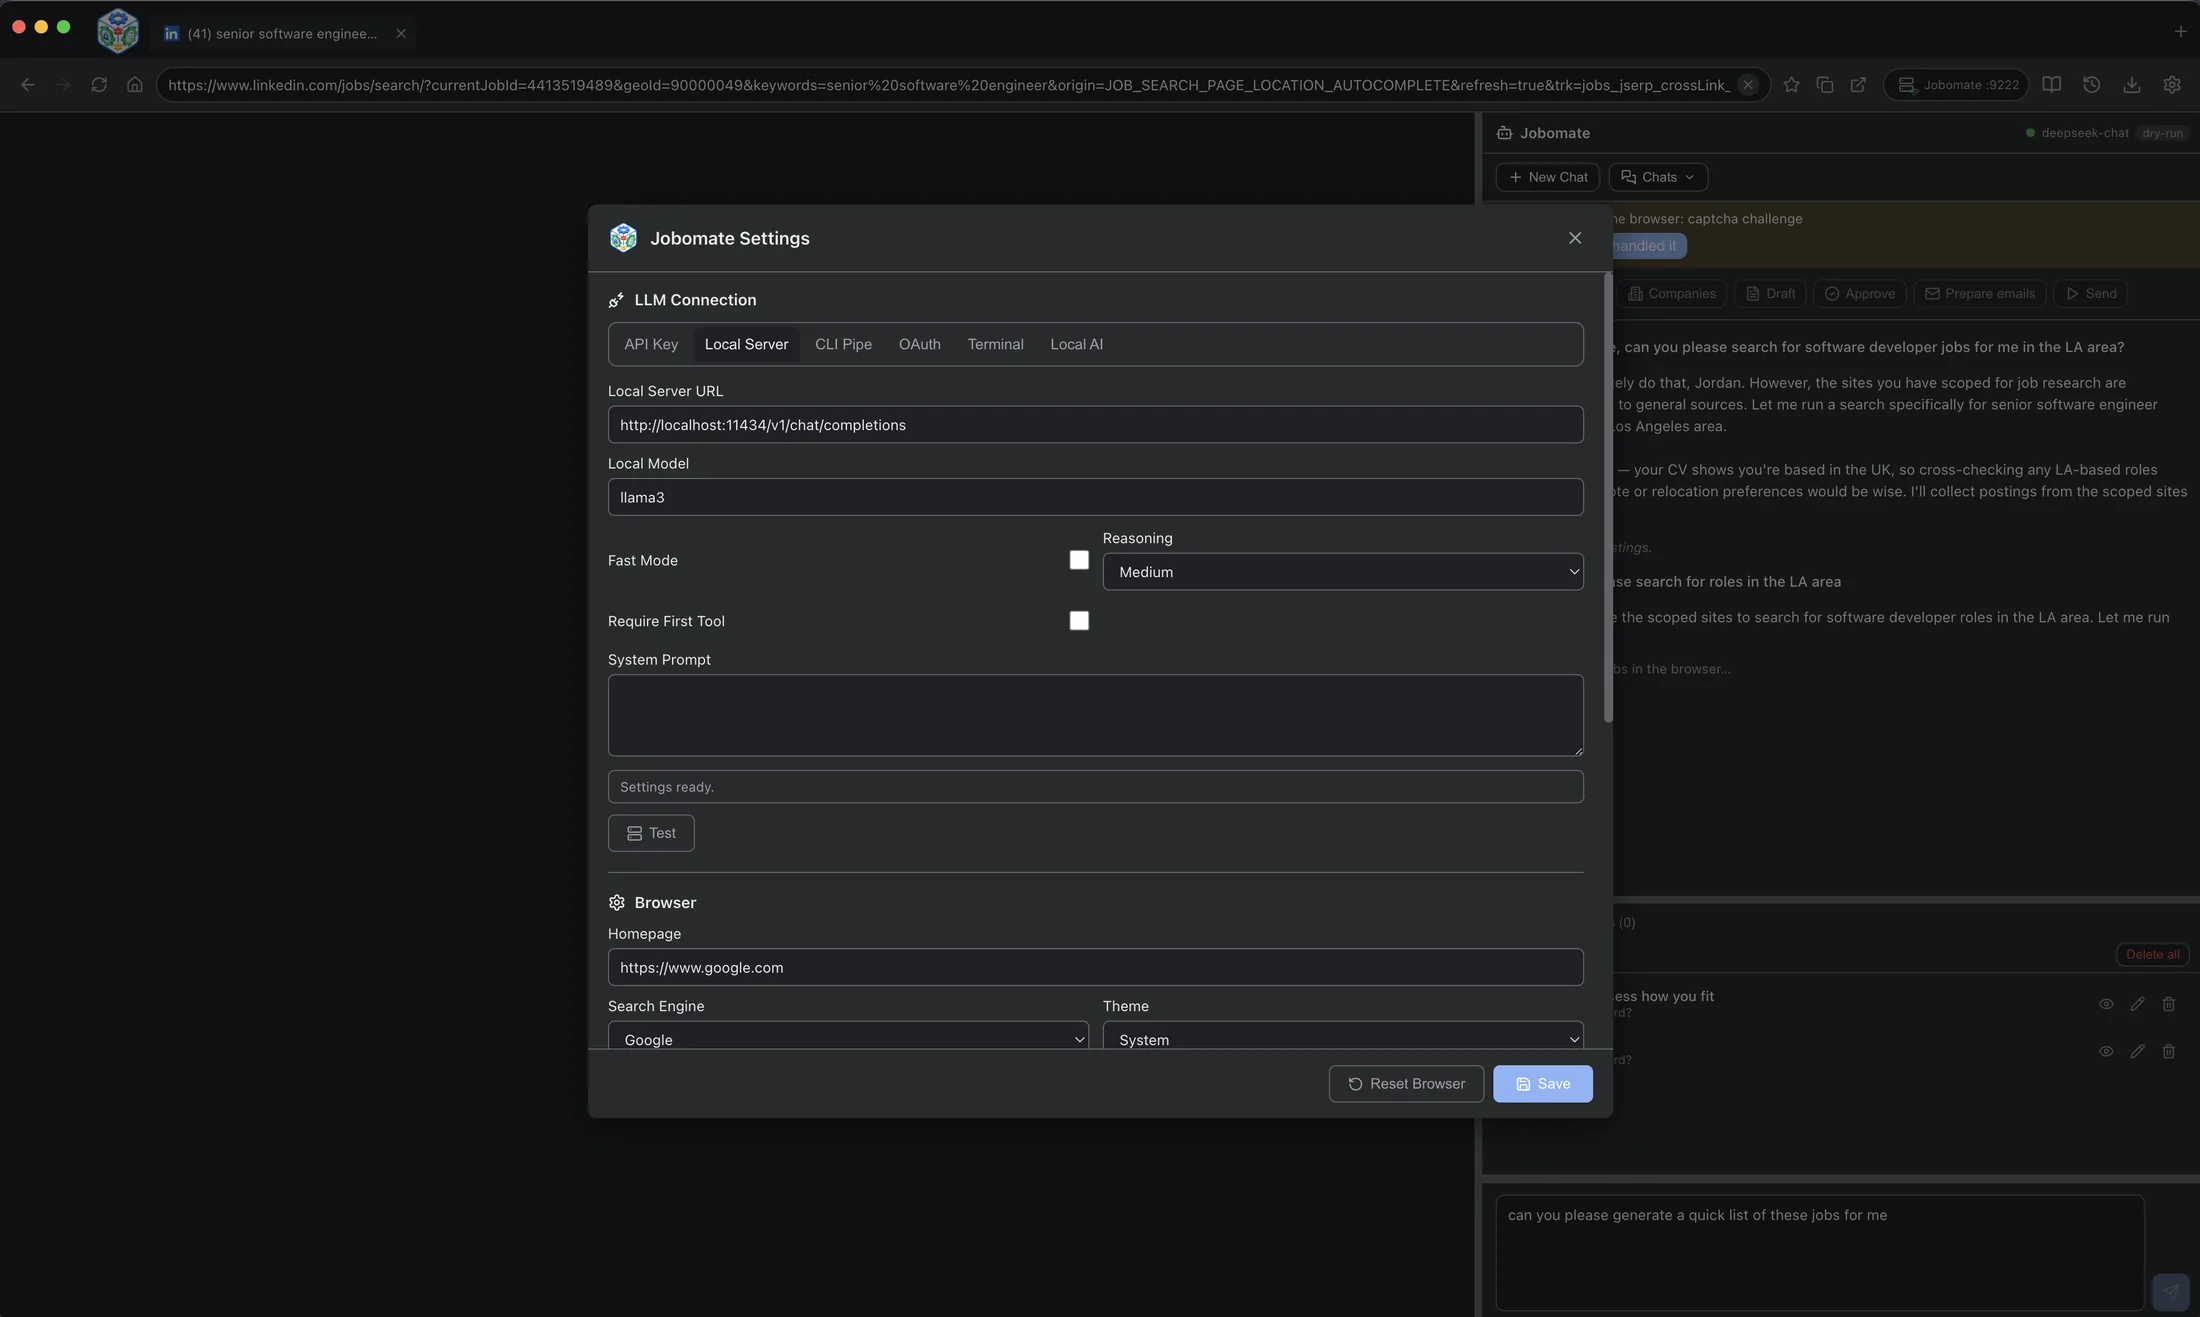Click the Companies step button

1672,294
